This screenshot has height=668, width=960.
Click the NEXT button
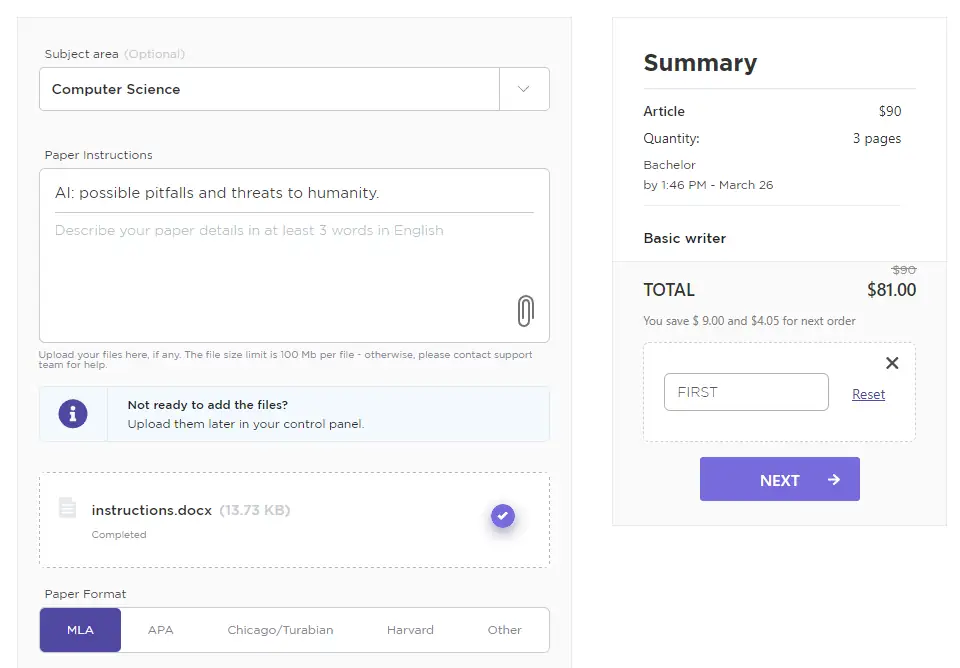780,478
